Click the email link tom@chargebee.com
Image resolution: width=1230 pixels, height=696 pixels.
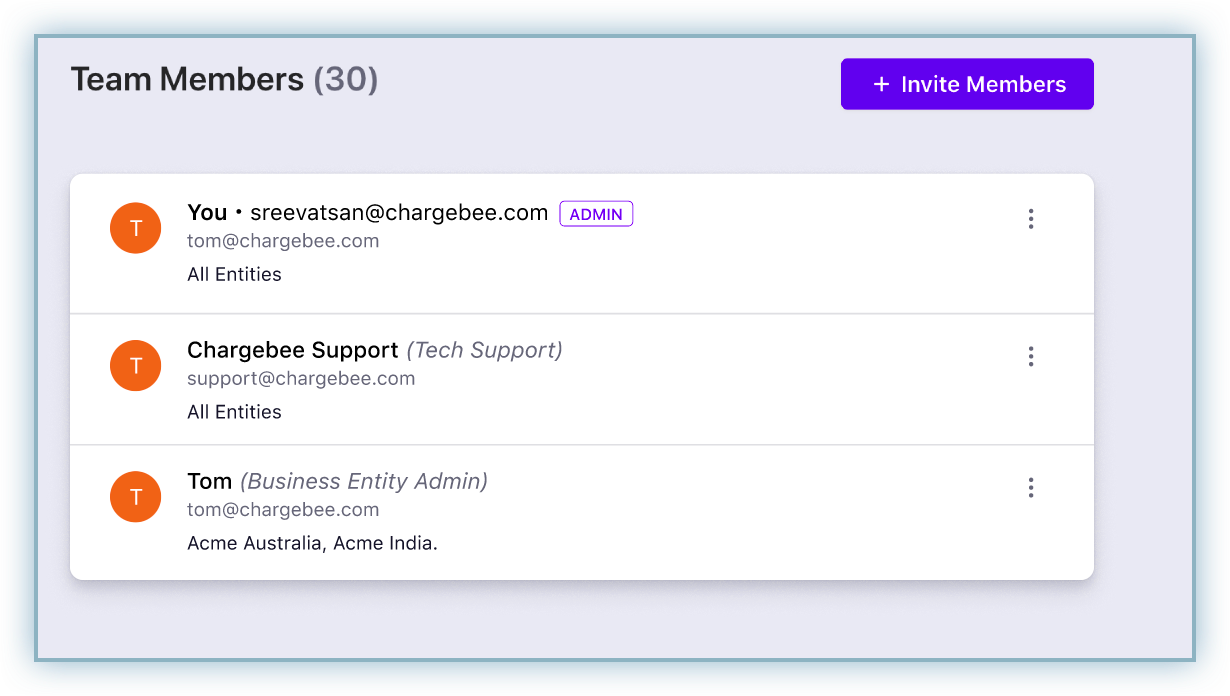click(283, 241)
